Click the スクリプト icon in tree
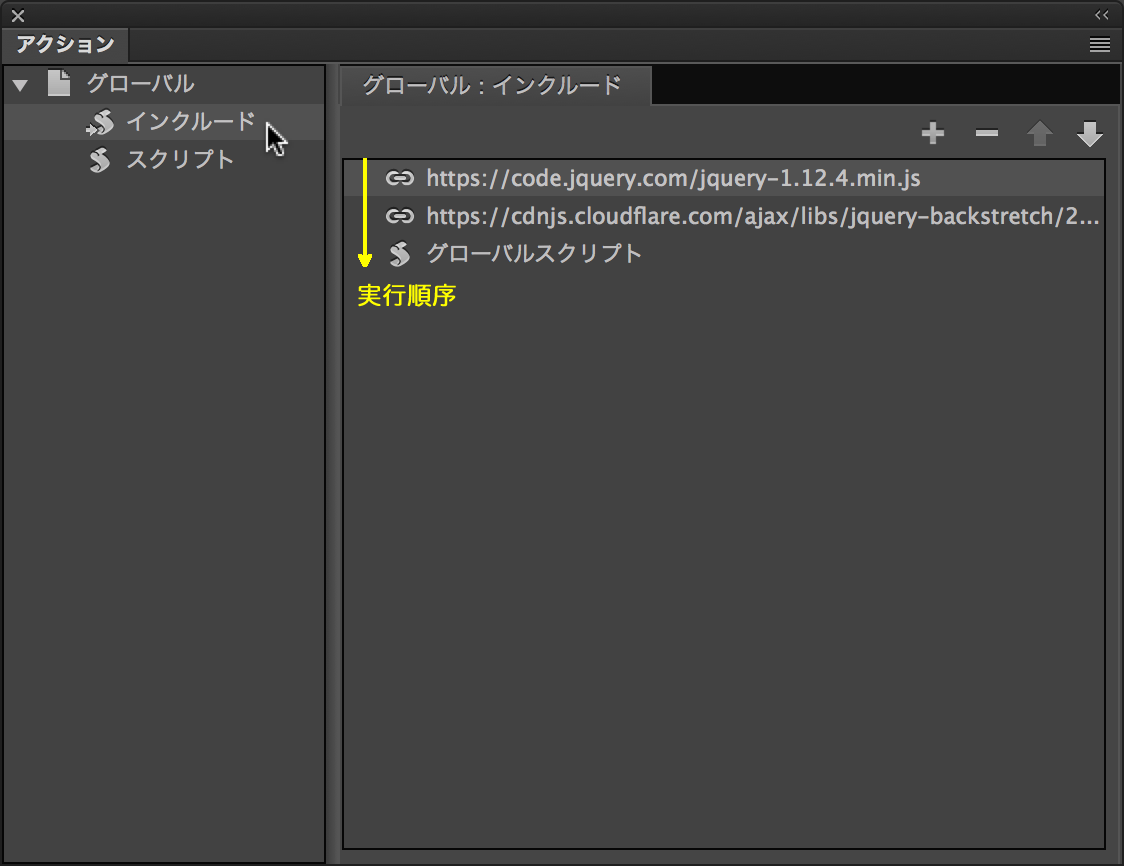The image size is (1124, 866). tap(100, 160)
